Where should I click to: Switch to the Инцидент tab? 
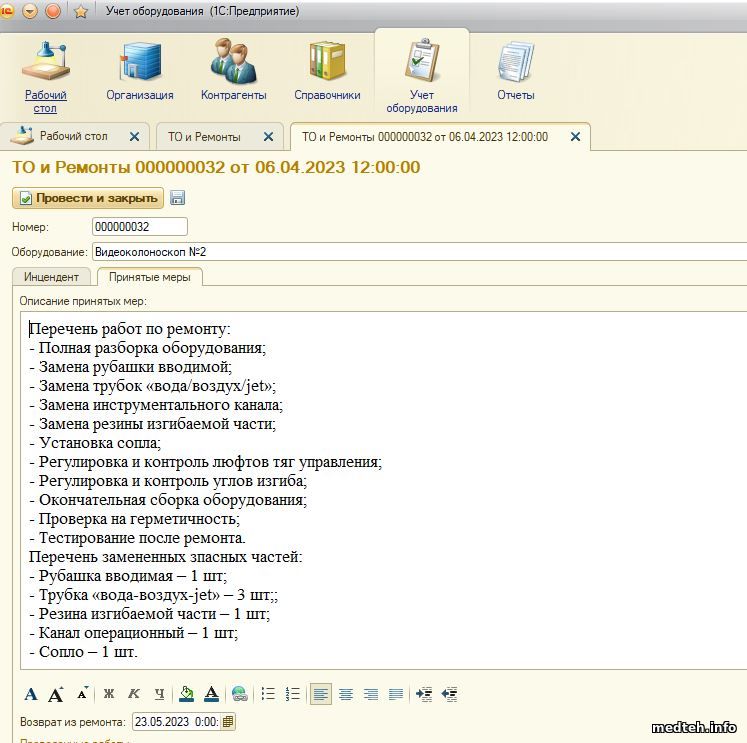51,277
